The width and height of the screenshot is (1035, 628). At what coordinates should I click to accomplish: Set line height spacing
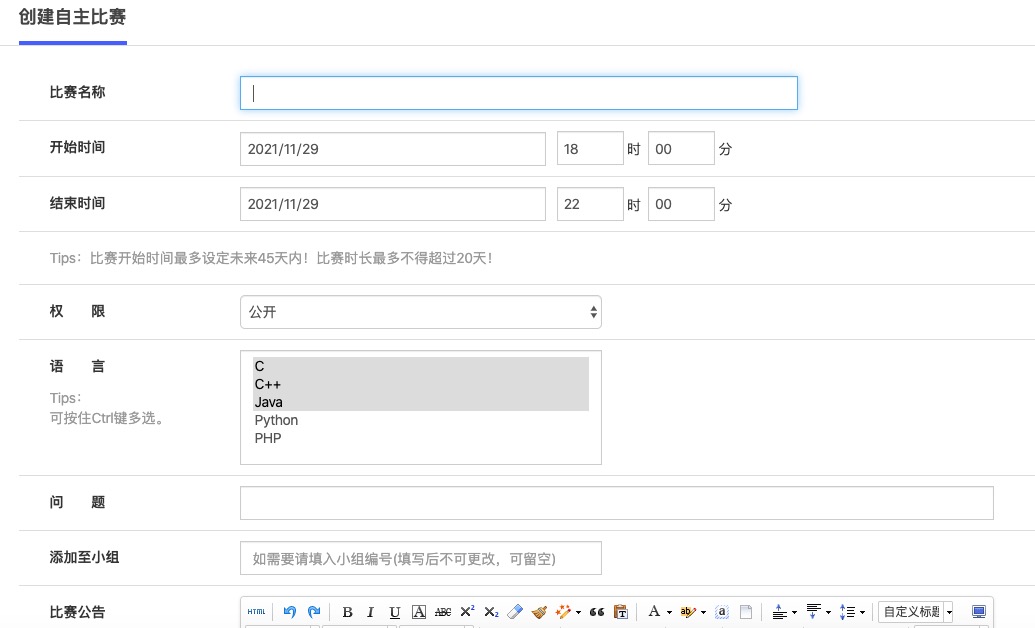tap(847, 612)
